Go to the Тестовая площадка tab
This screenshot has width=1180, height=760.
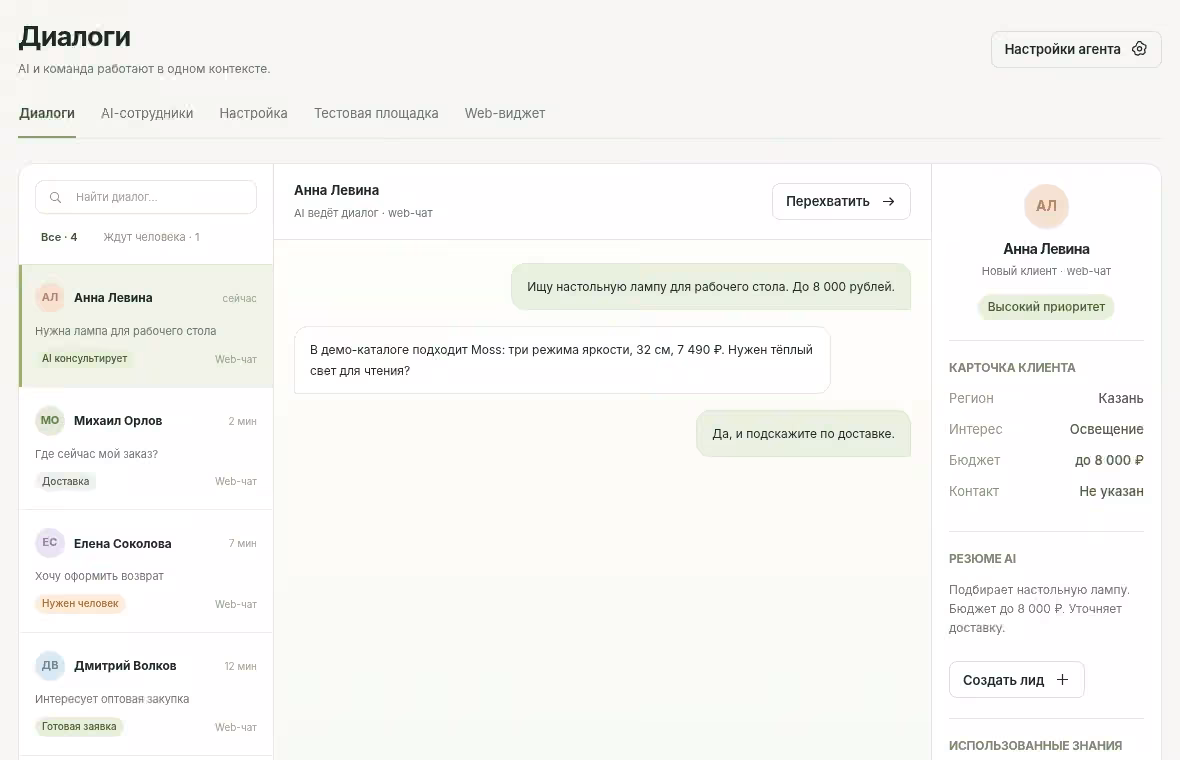click(x=376, y=114)
